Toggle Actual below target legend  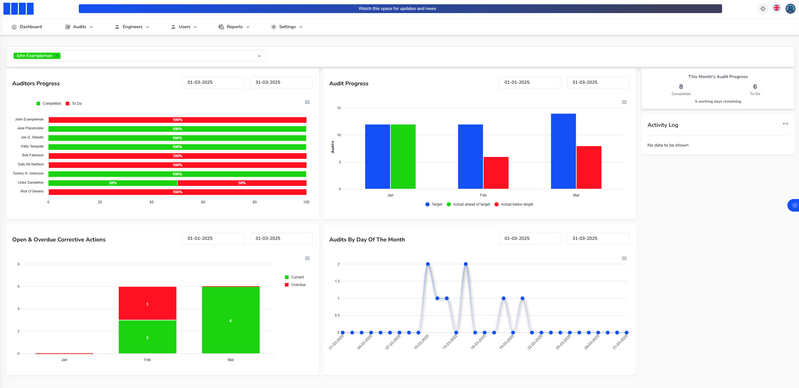click(x=514, y=204)
